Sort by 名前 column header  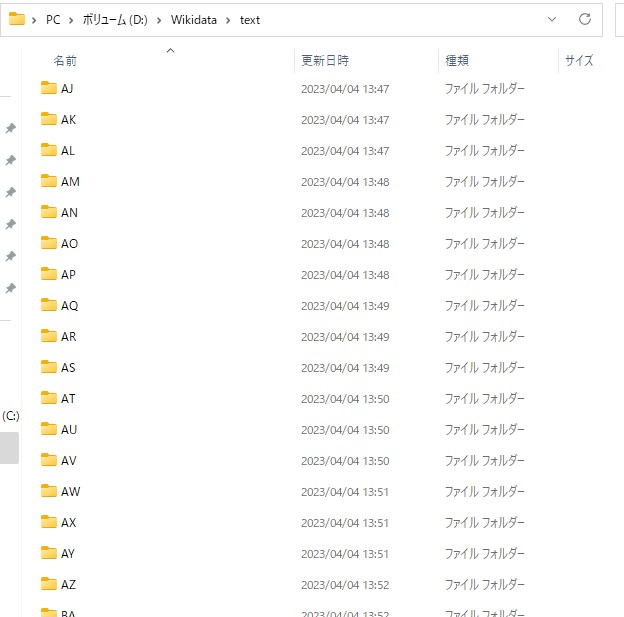coord(65,61)
